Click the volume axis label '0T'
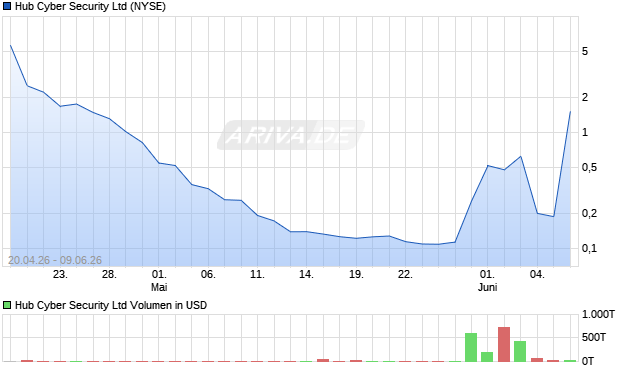 [x=588, y=361]
